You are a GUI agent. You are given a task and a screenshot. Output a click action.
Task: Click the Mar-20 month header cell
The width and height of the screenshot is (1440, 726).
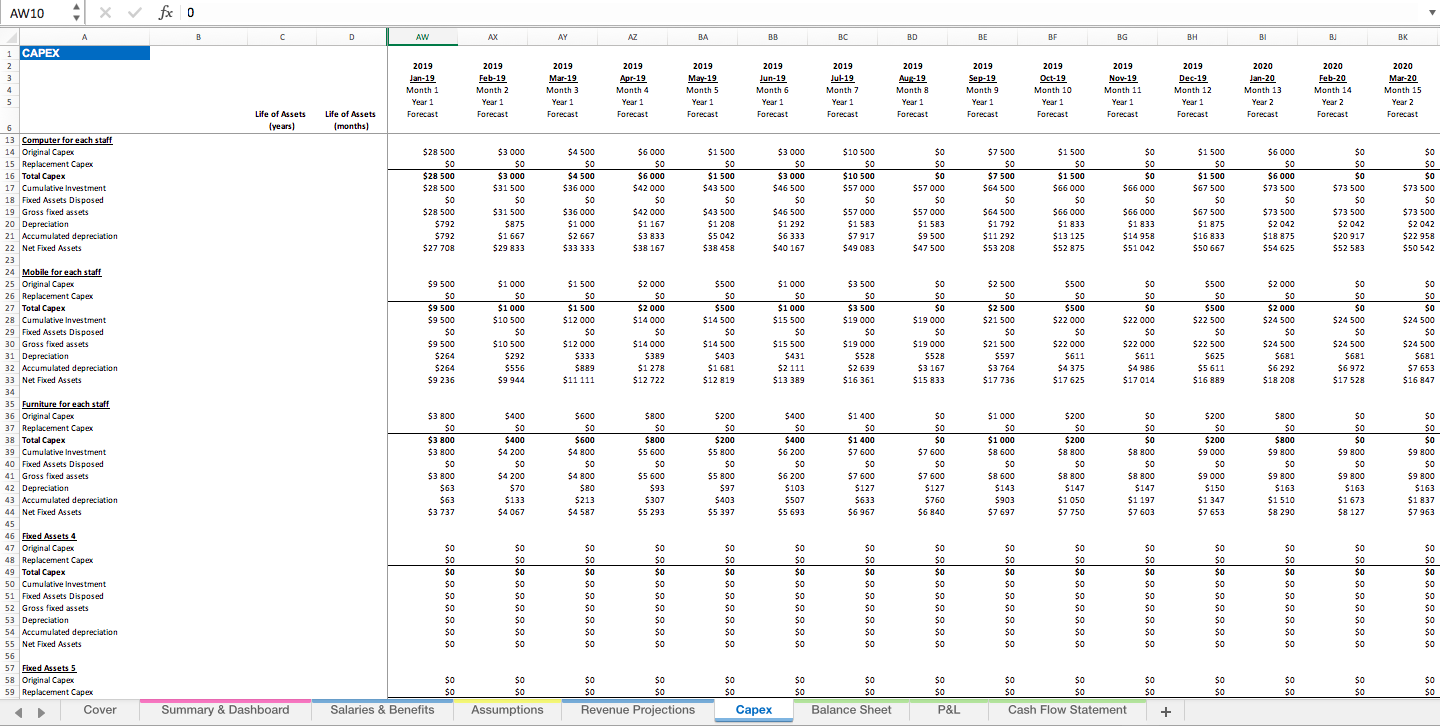click(x=1402, y=78)
